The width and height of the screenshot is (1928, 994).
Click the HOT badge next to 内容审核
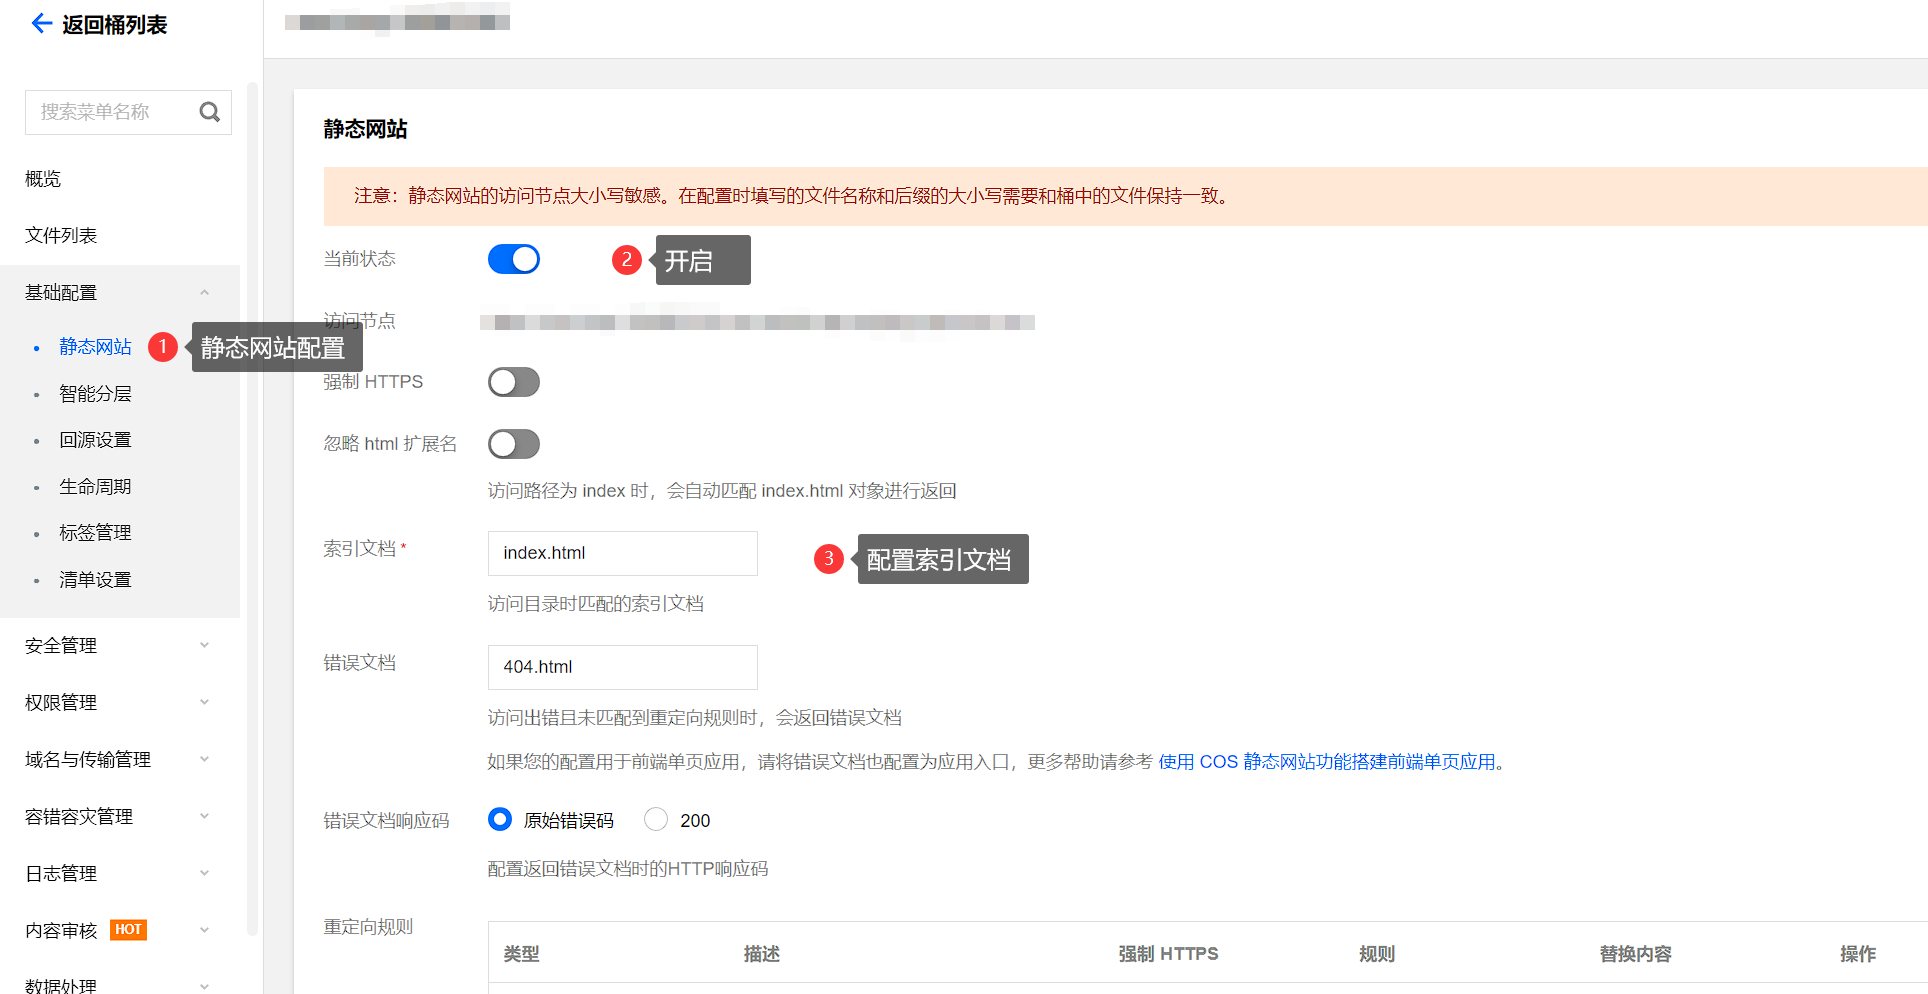[x=128, y=930]
